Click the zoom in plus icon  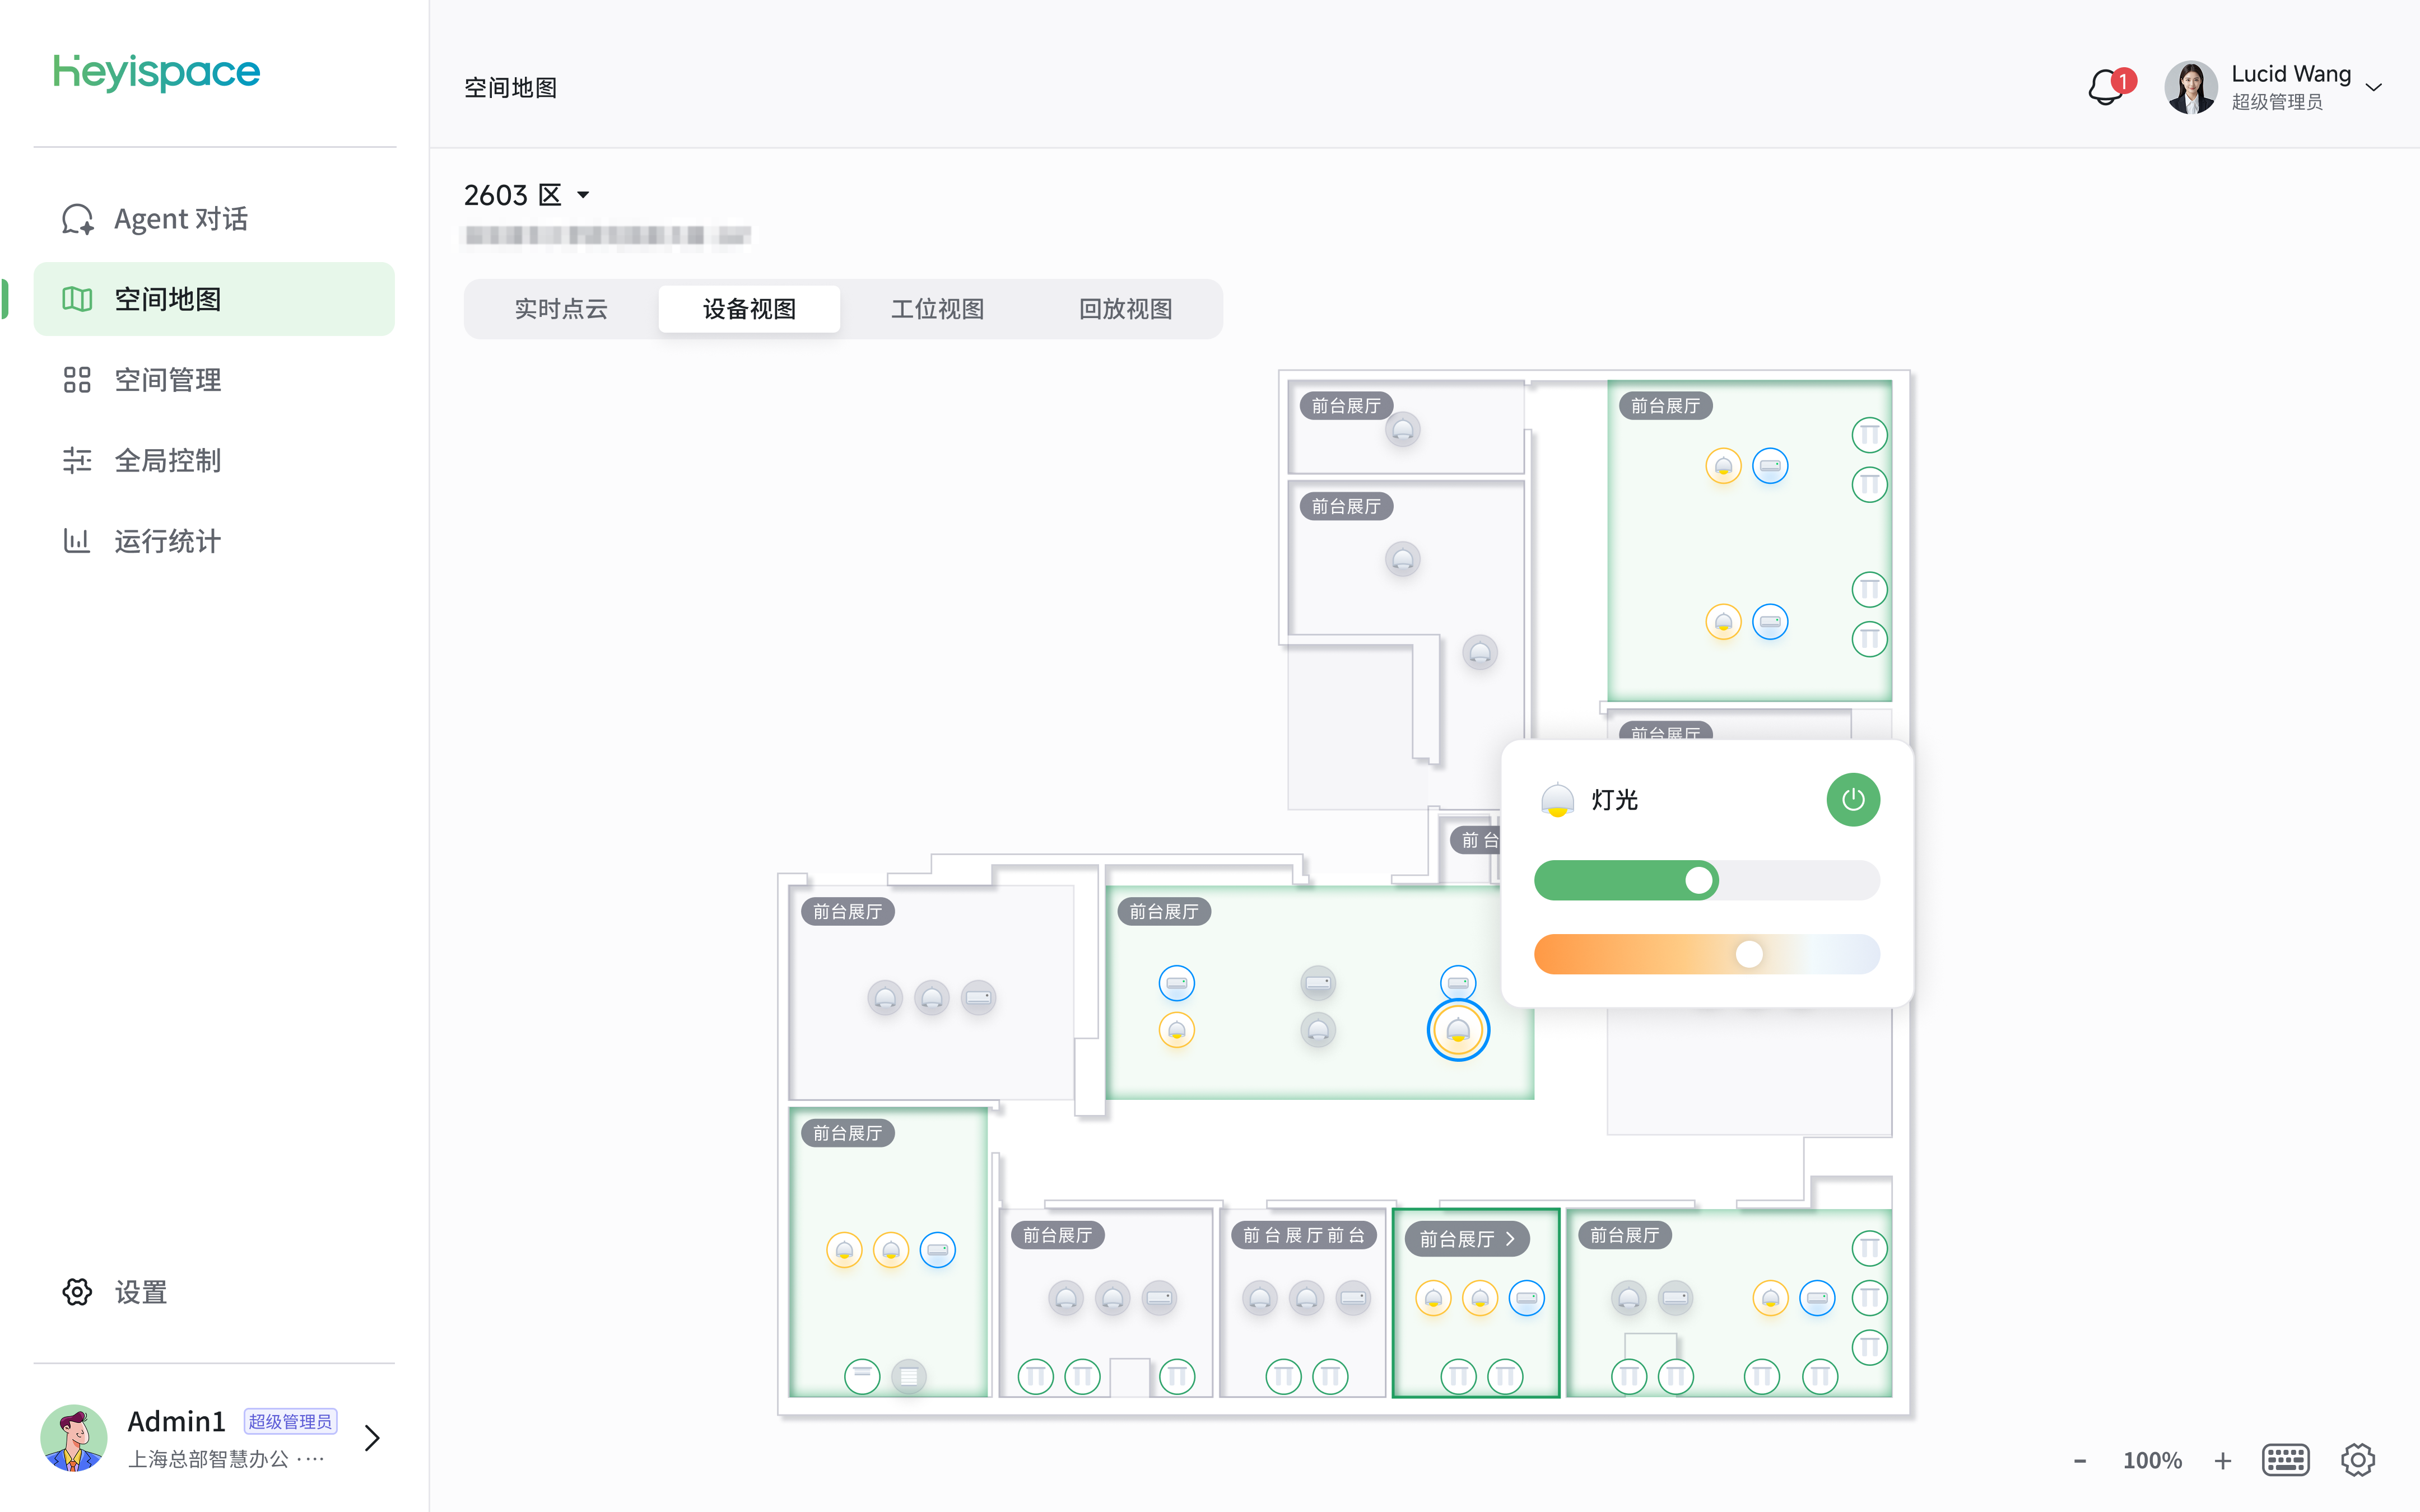[x=2222, y=1460]
